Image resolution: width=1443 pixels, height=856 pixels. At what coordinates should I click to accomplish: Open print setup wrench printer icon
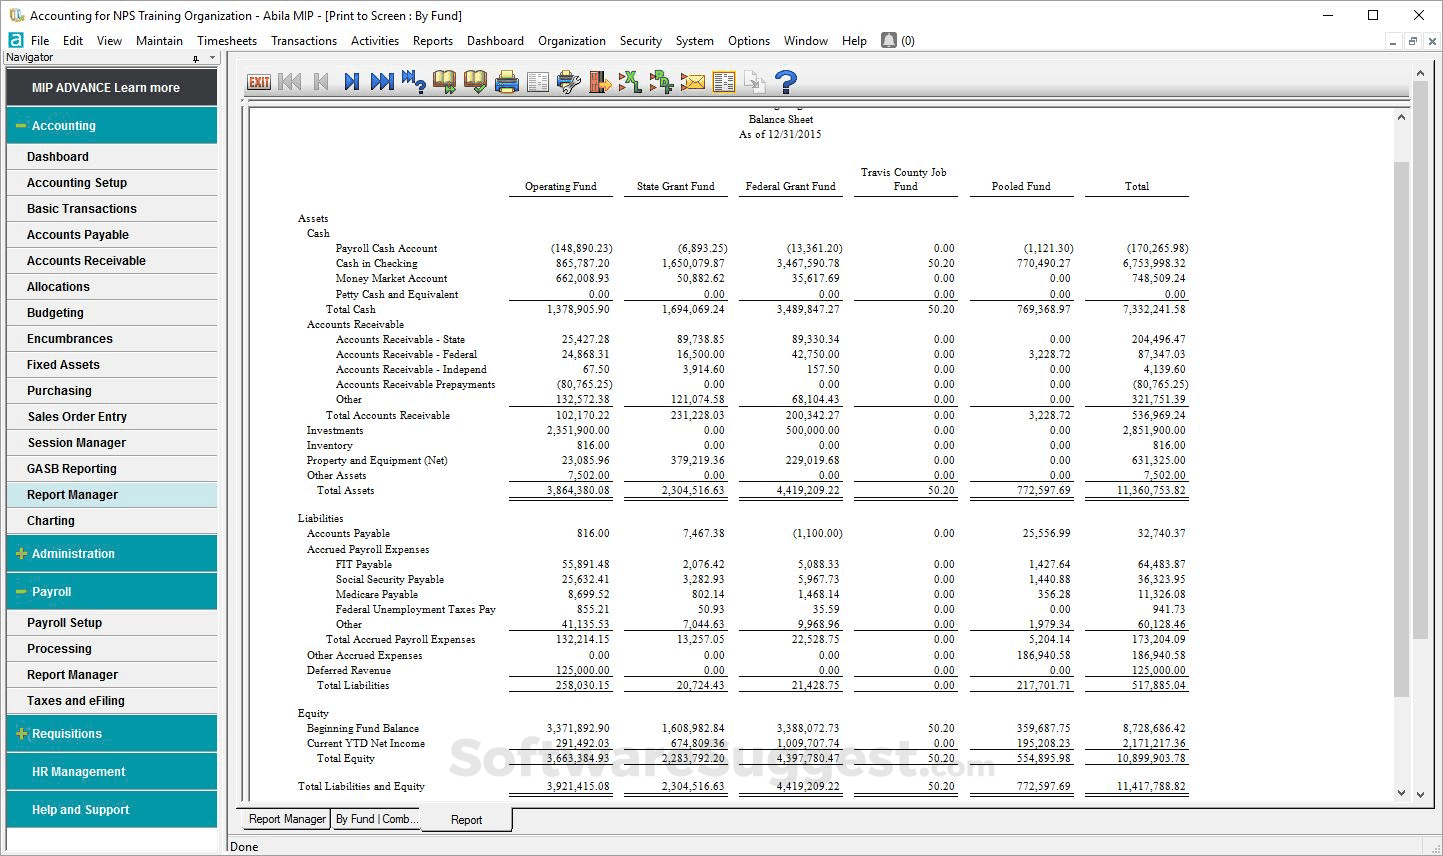[x=569, y=82]
